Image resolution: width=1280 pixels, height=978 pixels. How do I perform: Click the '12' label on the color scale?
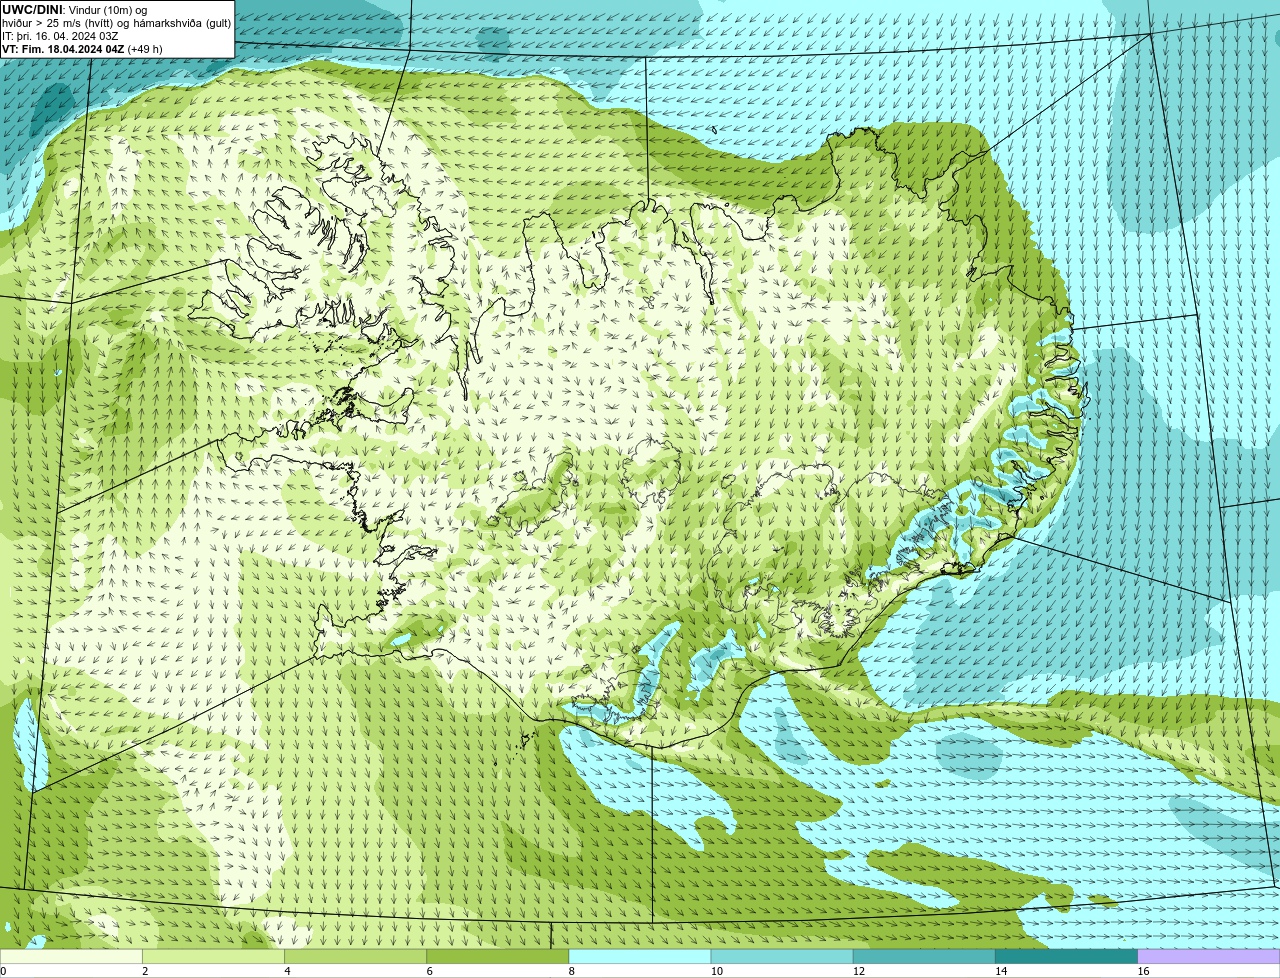pyautogui.click(x=859, y=971)
